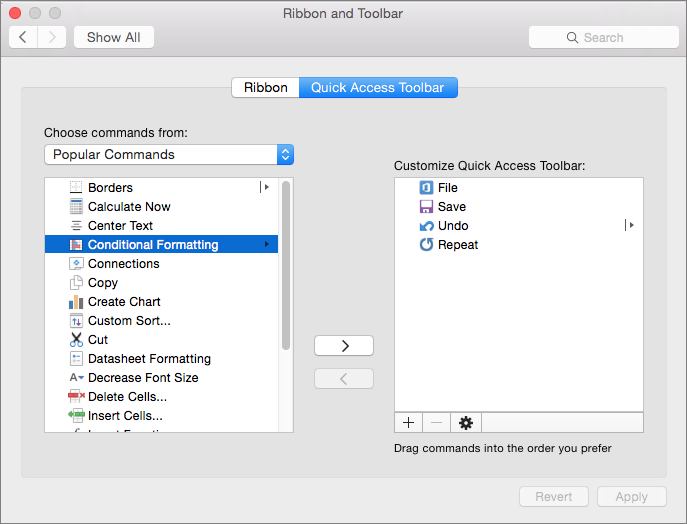
Task: Click the Save floppy disk icon
Action: pos(426,207)
